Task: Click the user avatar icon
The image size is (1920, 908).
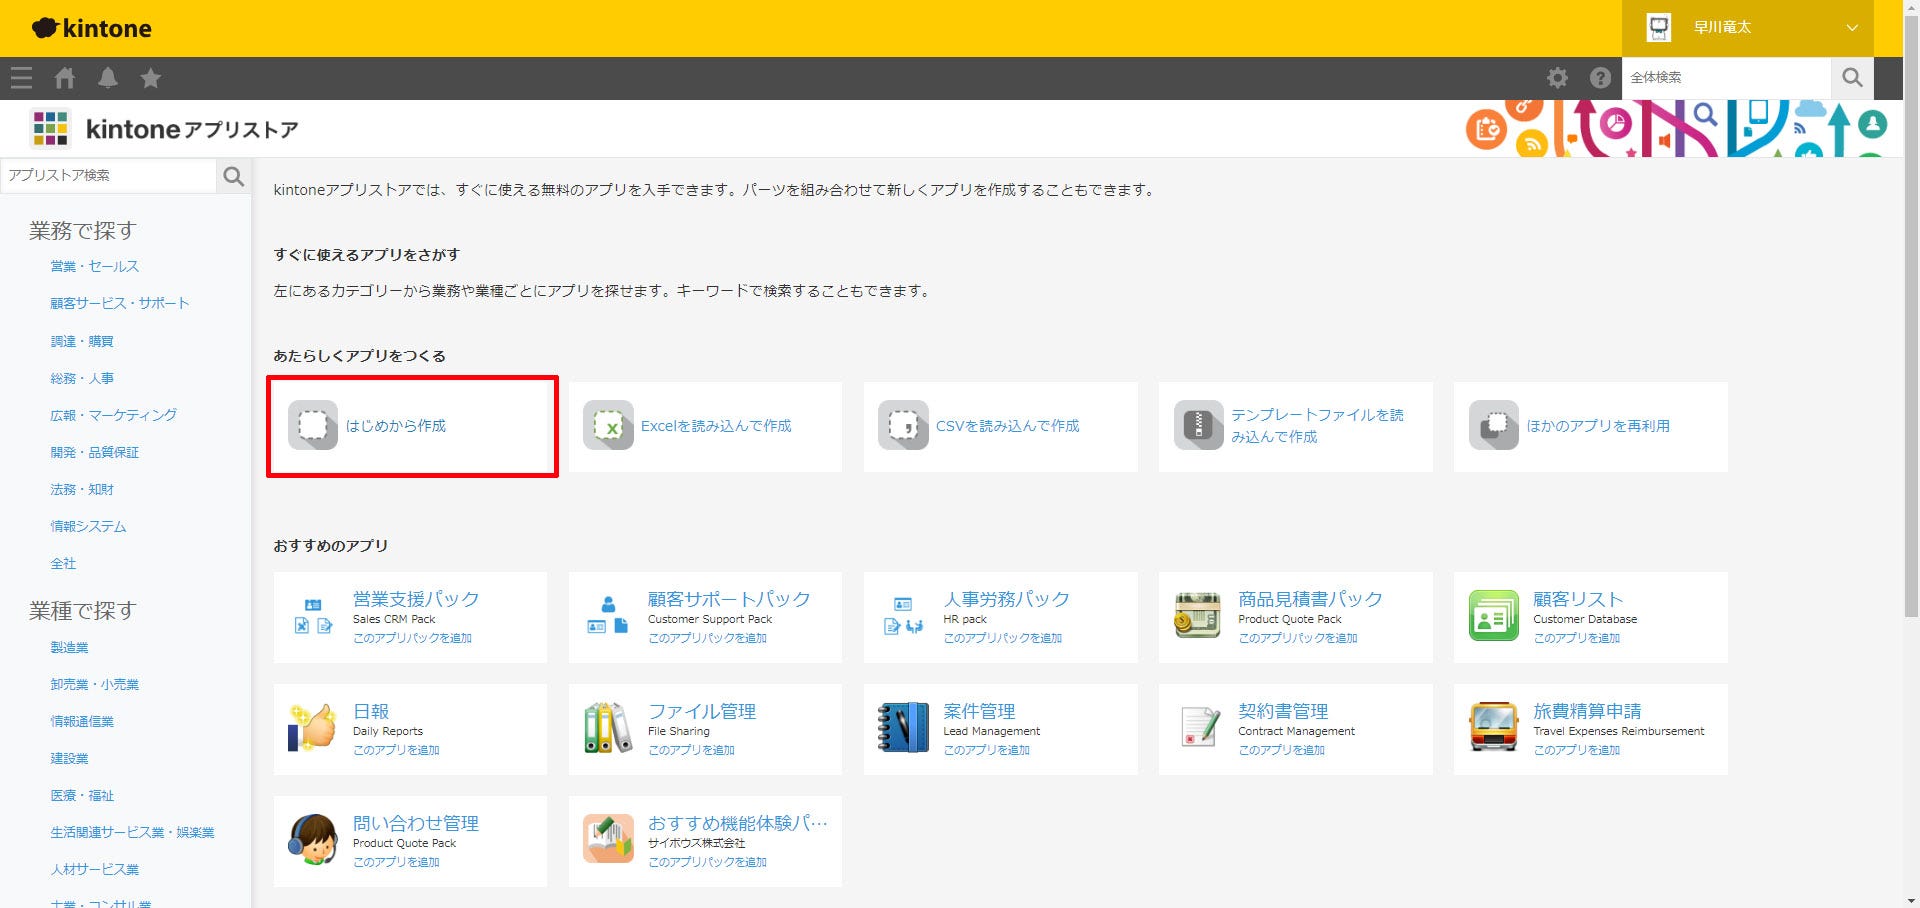Action: point(1659,28)
